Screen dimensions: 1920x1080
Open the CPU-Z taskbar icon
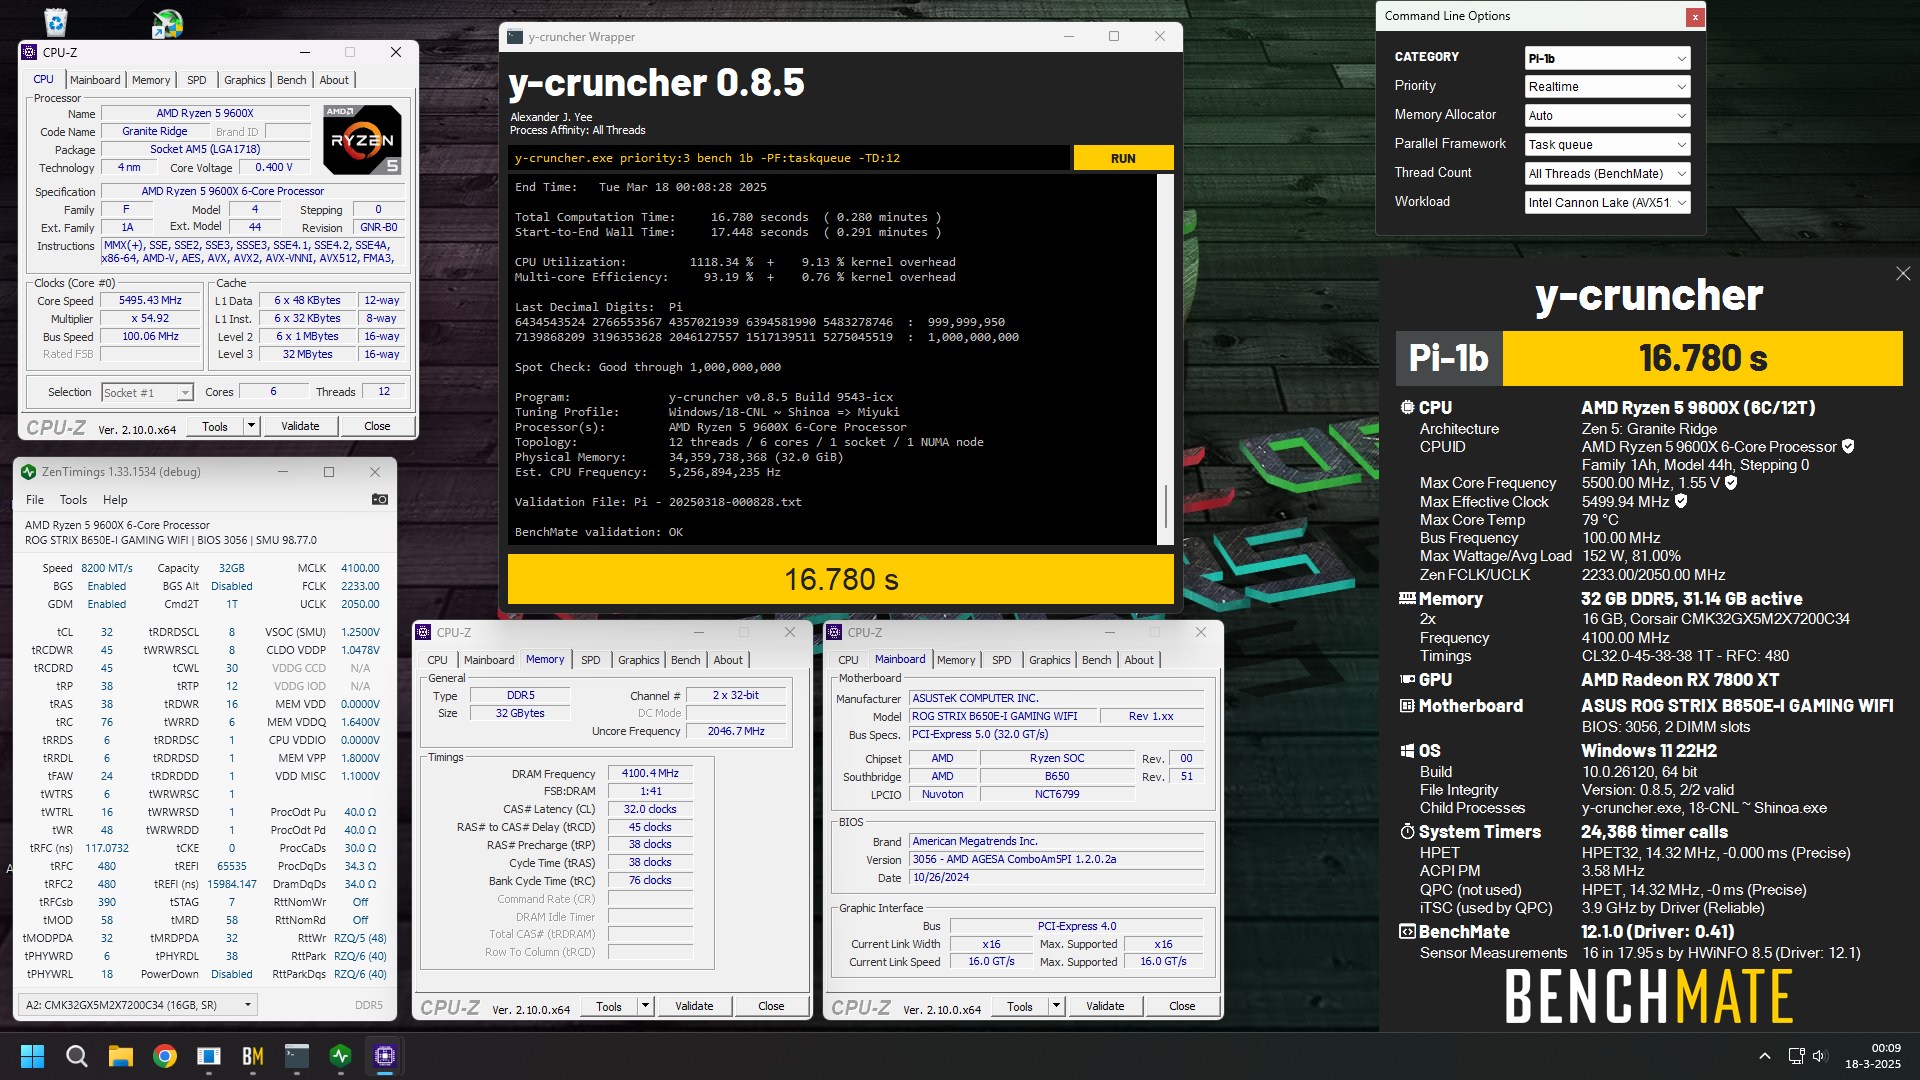coord(385,1056)
